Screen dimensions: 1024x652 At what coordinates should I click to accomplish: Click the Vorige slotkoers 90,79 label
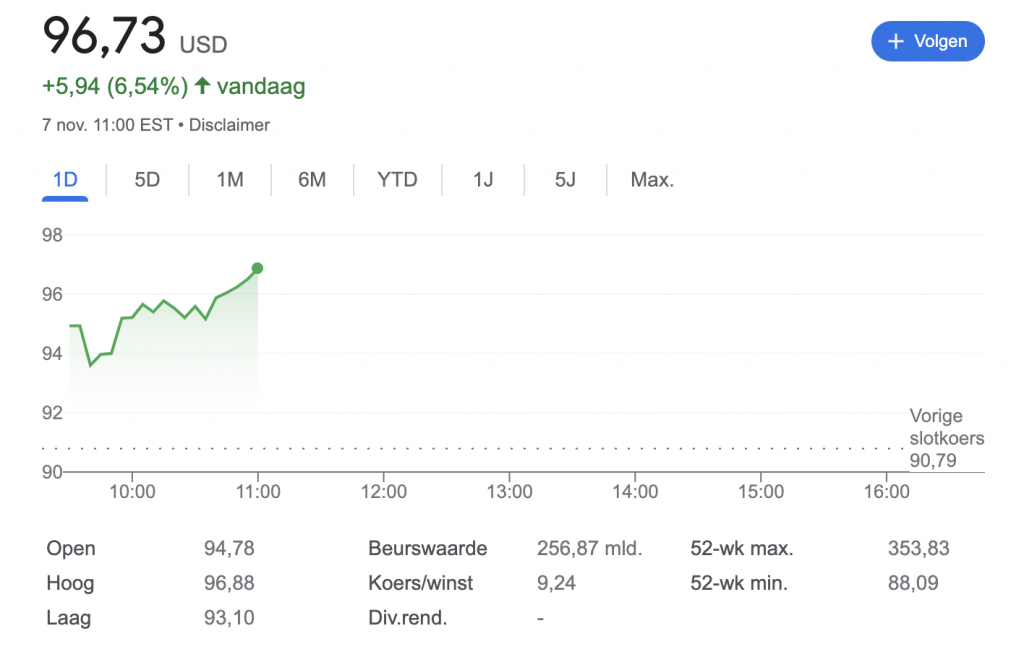(x=946, y=438)
